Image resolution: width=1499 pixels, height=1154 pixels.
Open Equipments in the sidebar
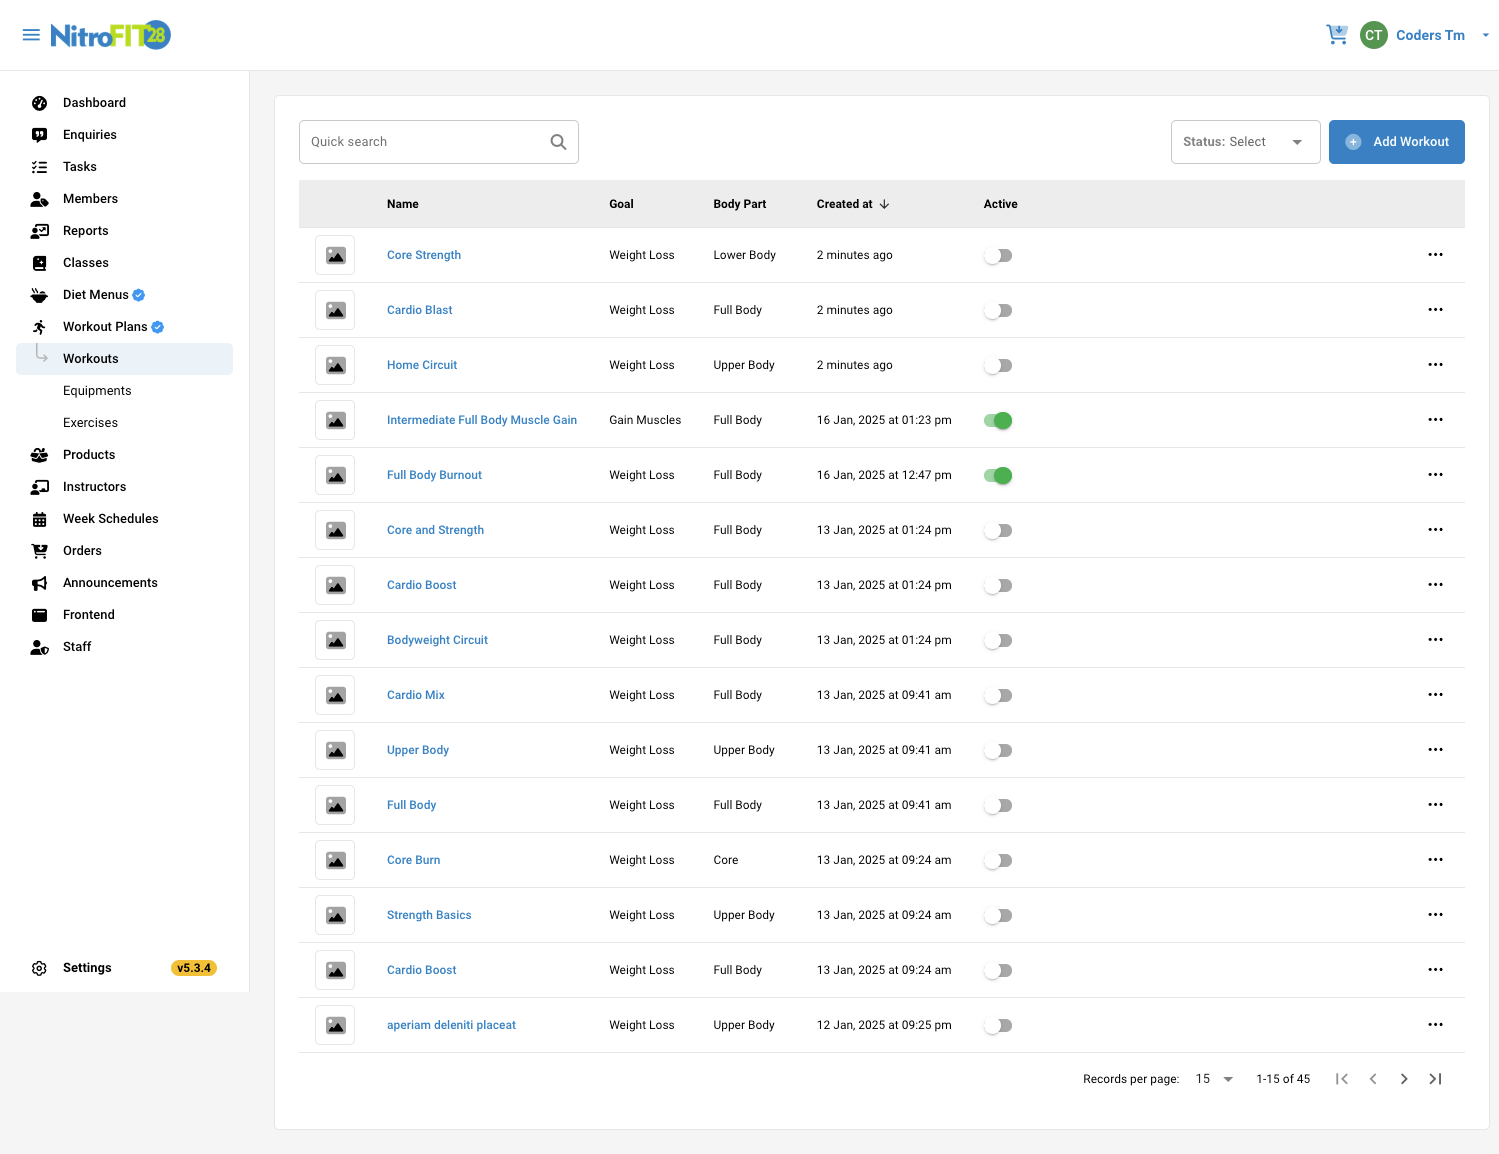(x=97, y=391)
